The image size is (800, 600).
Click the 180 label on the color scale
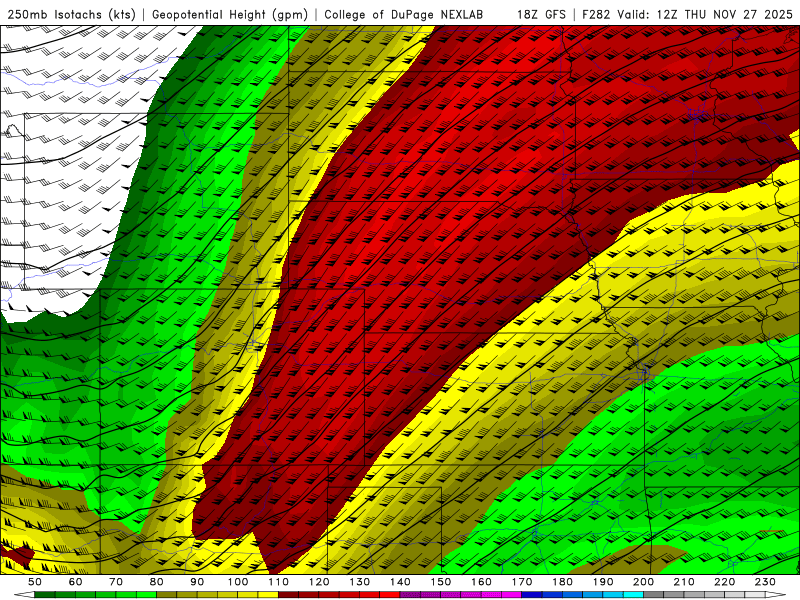(562, 582)
